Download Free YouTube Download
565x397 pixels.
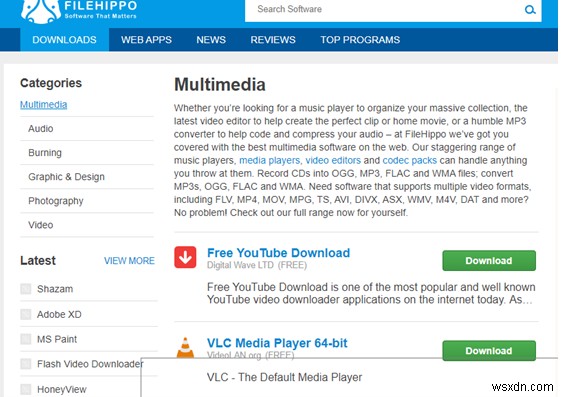(489, 260)
